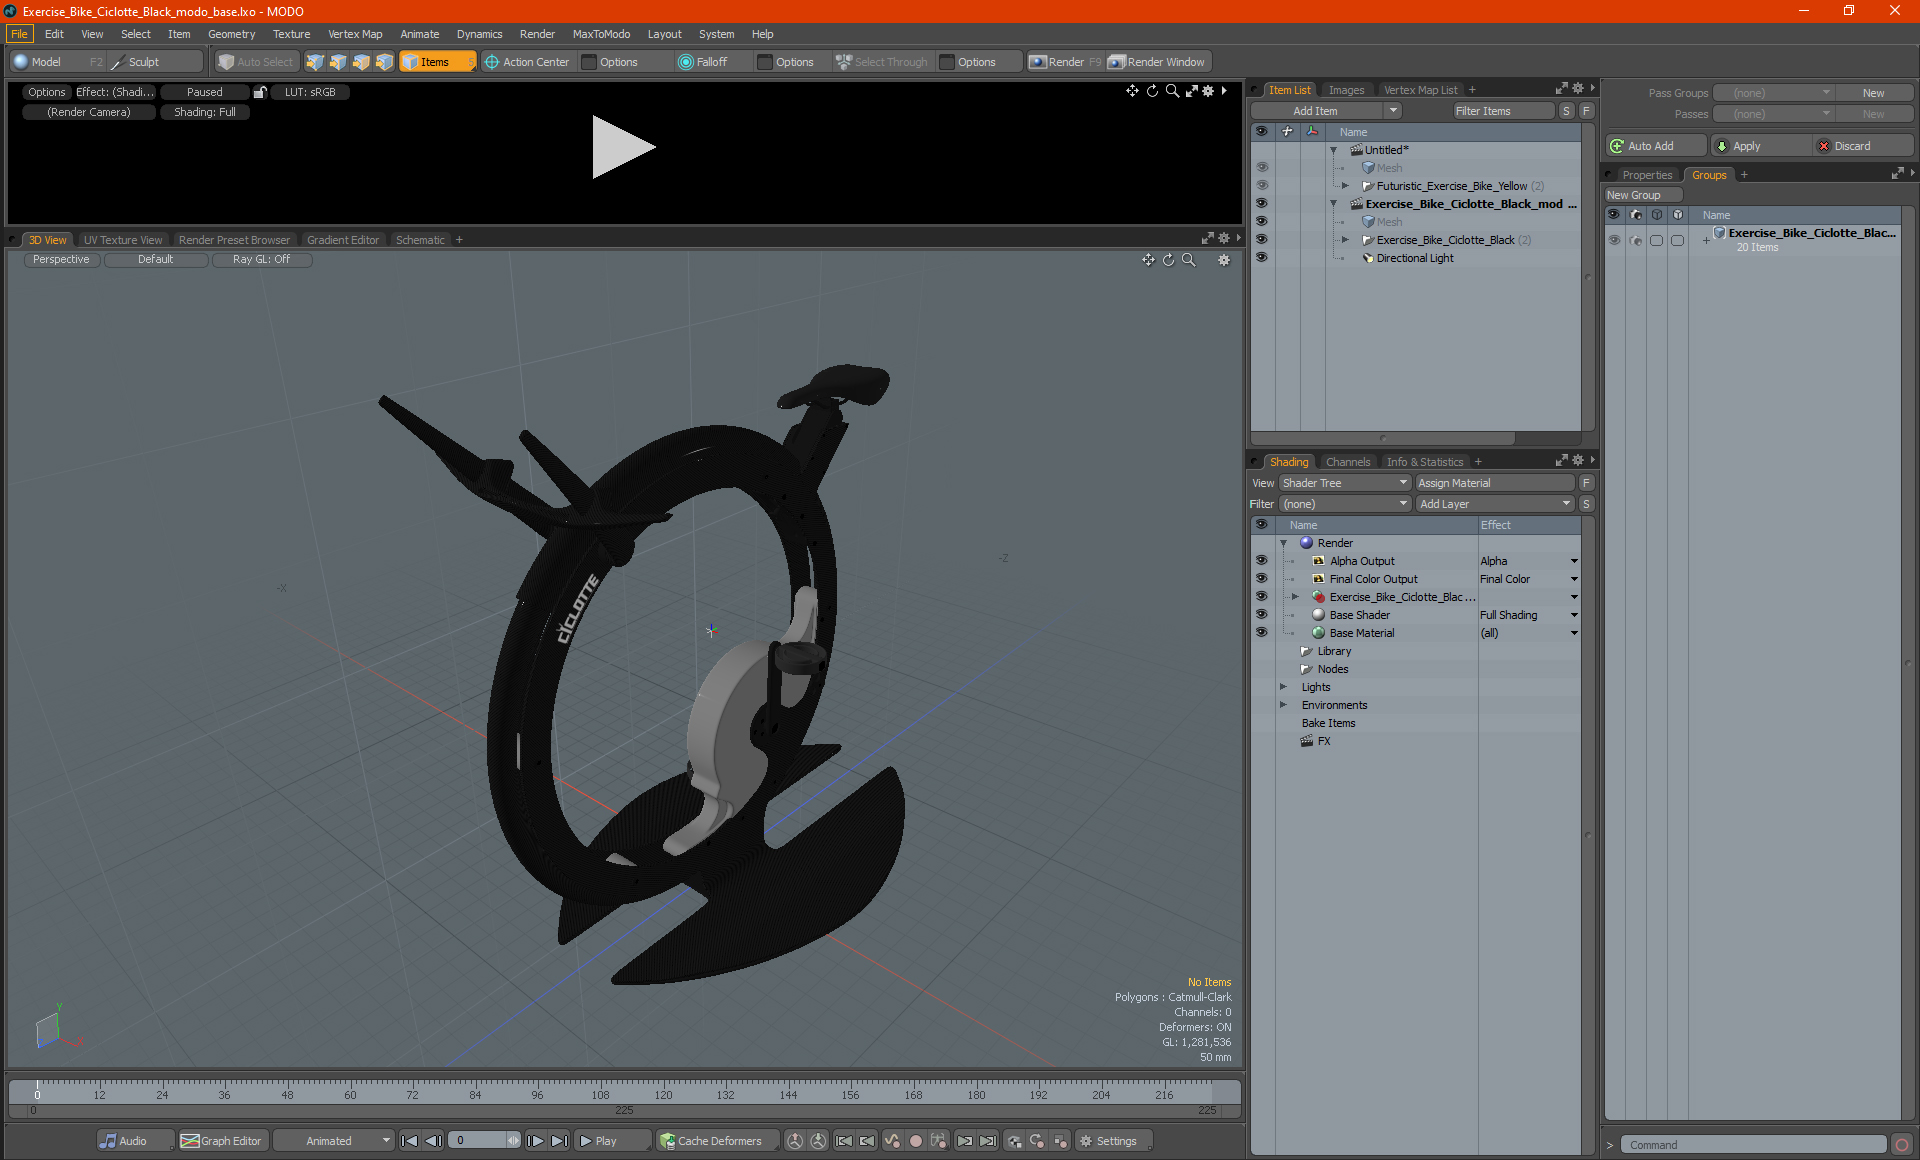Collapse Untitled* scene tree
Screen dimensions: 1920x1160
(x=1333, y=150)
